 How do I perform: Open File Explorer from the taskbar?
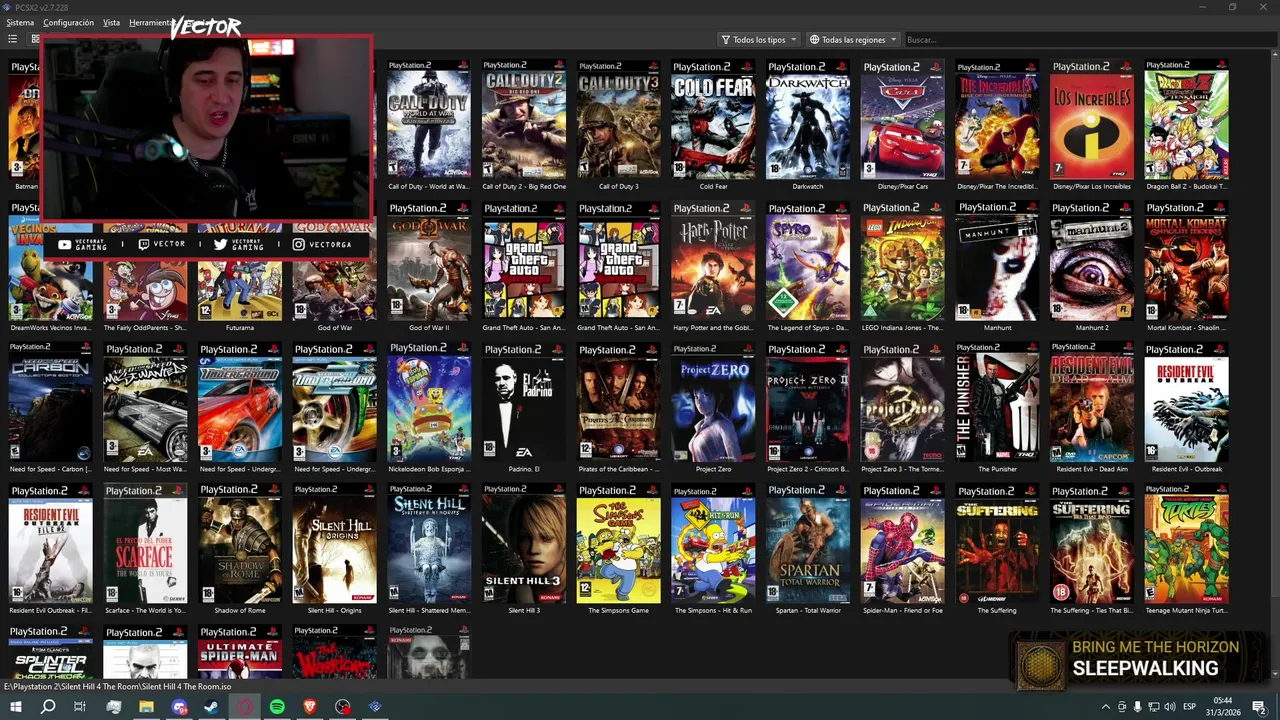[x=146, y=707]
